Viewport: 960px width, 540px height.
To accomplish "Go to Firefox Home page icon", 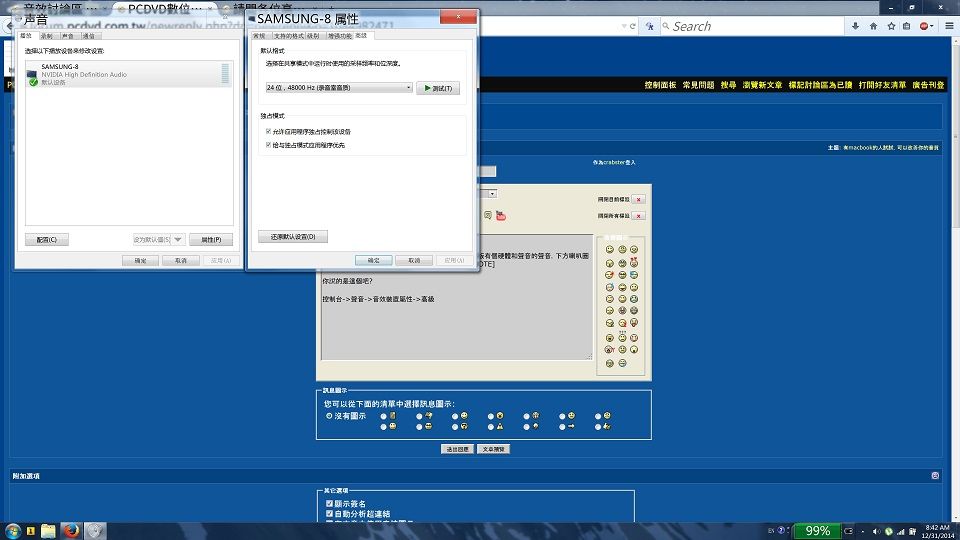I will [873, 26].
